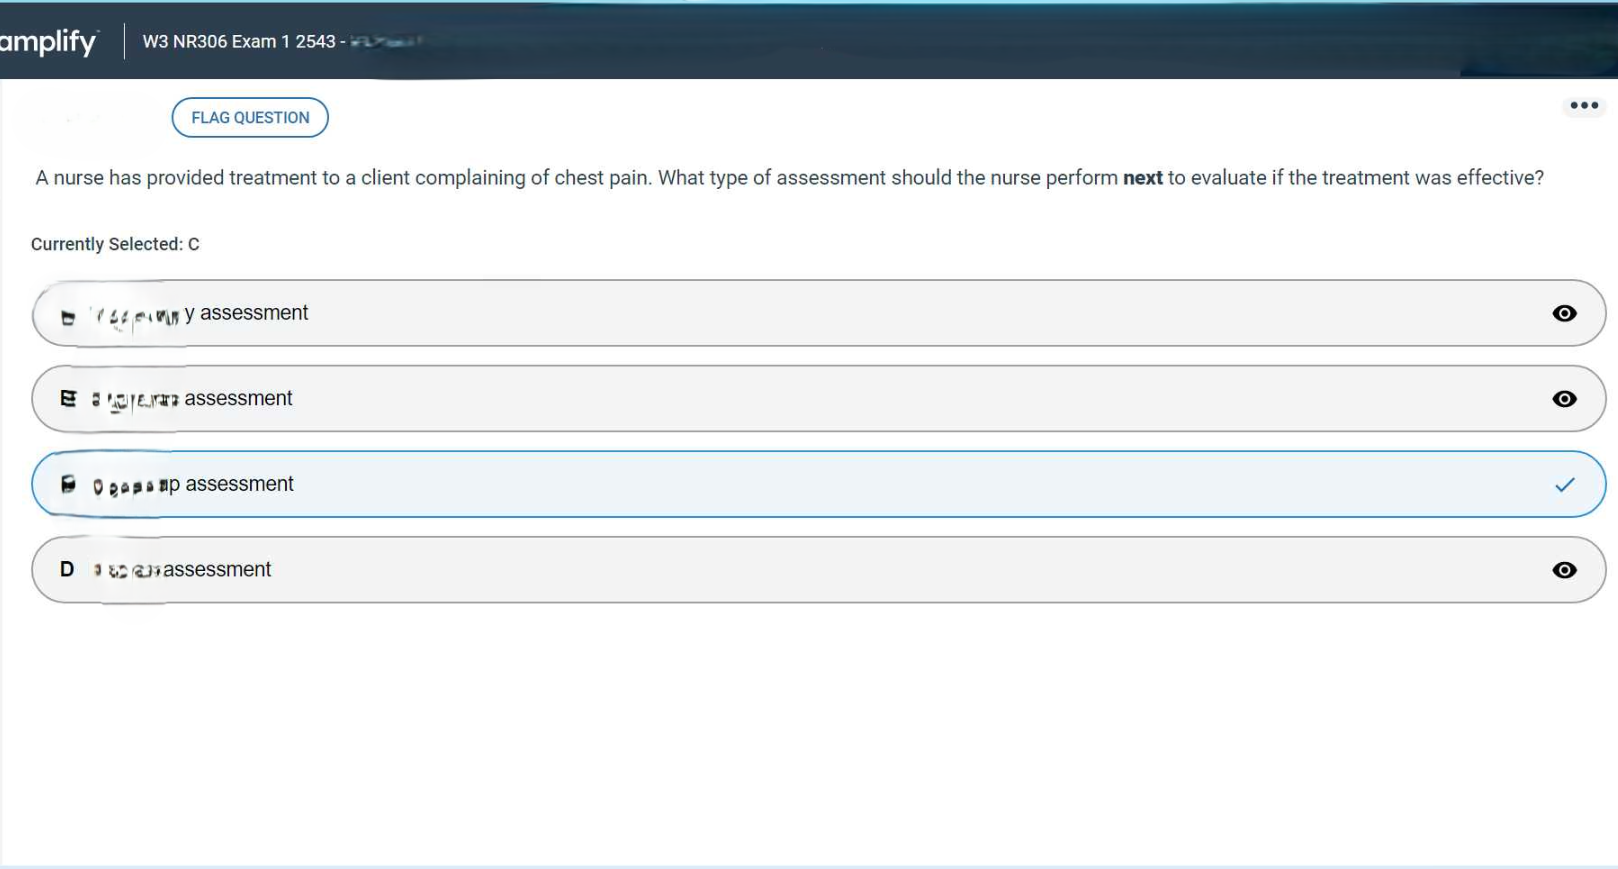
Task: Hide answer choice B using its eye toggle
Action: 1565,398
